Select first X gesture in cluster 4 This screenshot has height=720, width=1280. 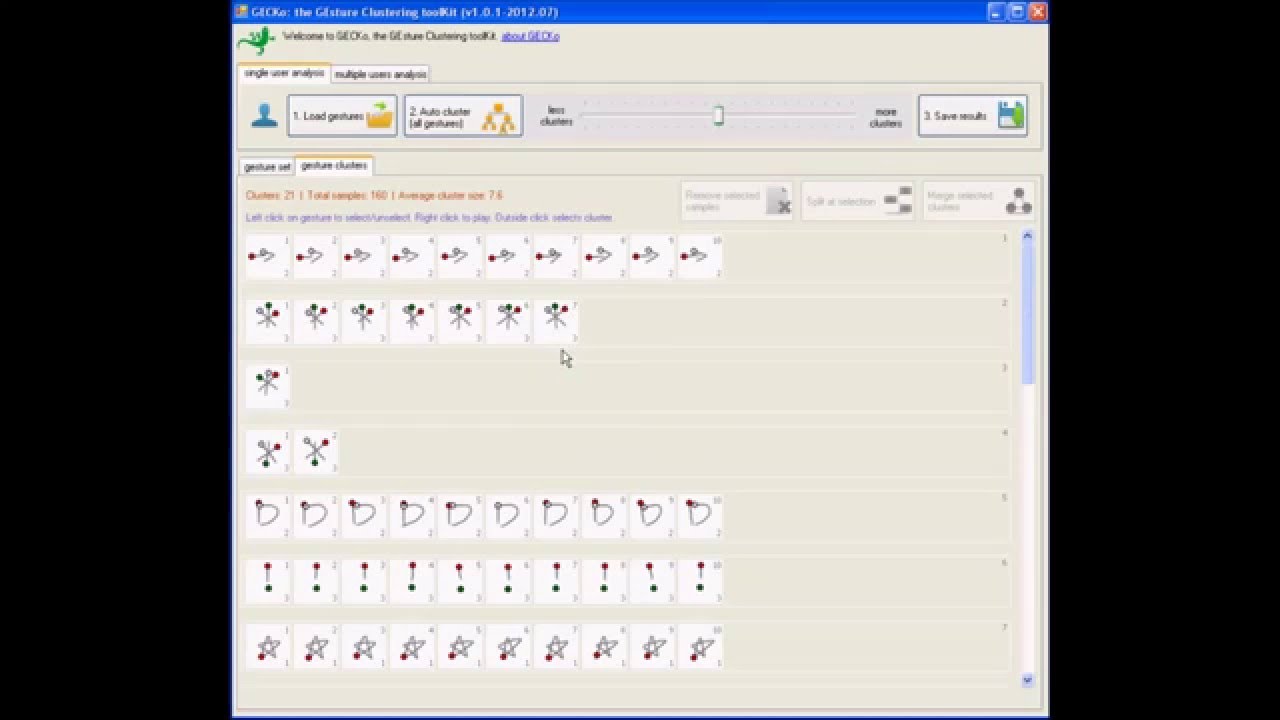pyautogui.click(x=267, y=452)
